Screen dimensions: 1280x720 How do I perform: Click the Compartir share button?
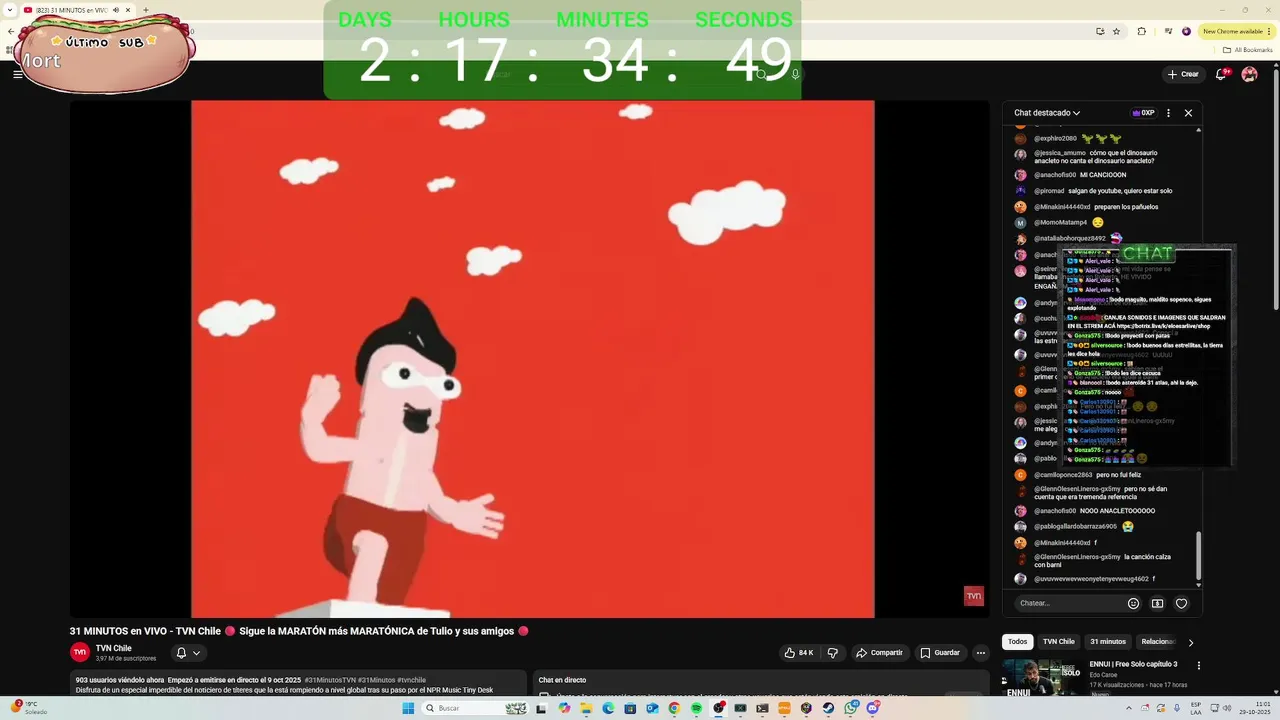(x=879, y=653)
